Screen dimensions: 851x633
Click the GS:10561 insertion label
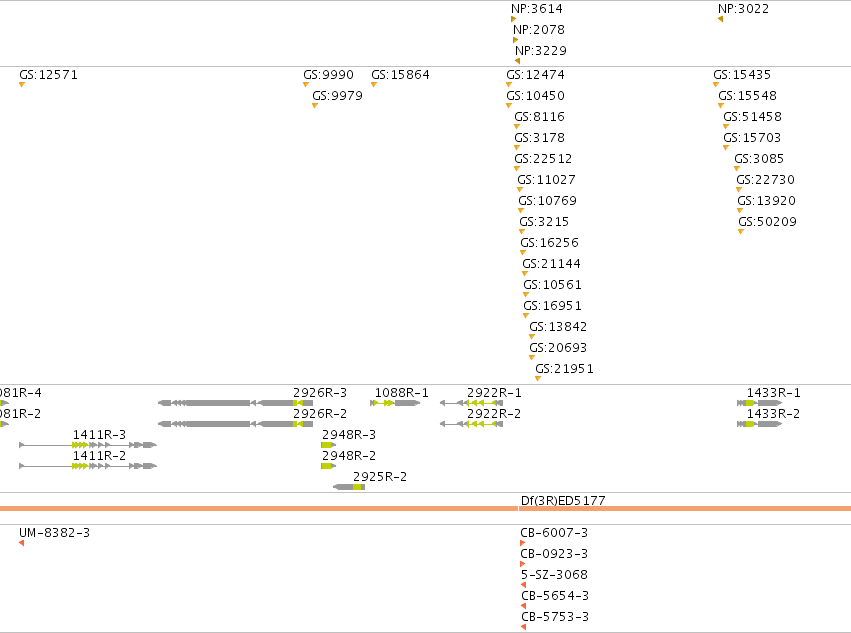click(552, 285)
